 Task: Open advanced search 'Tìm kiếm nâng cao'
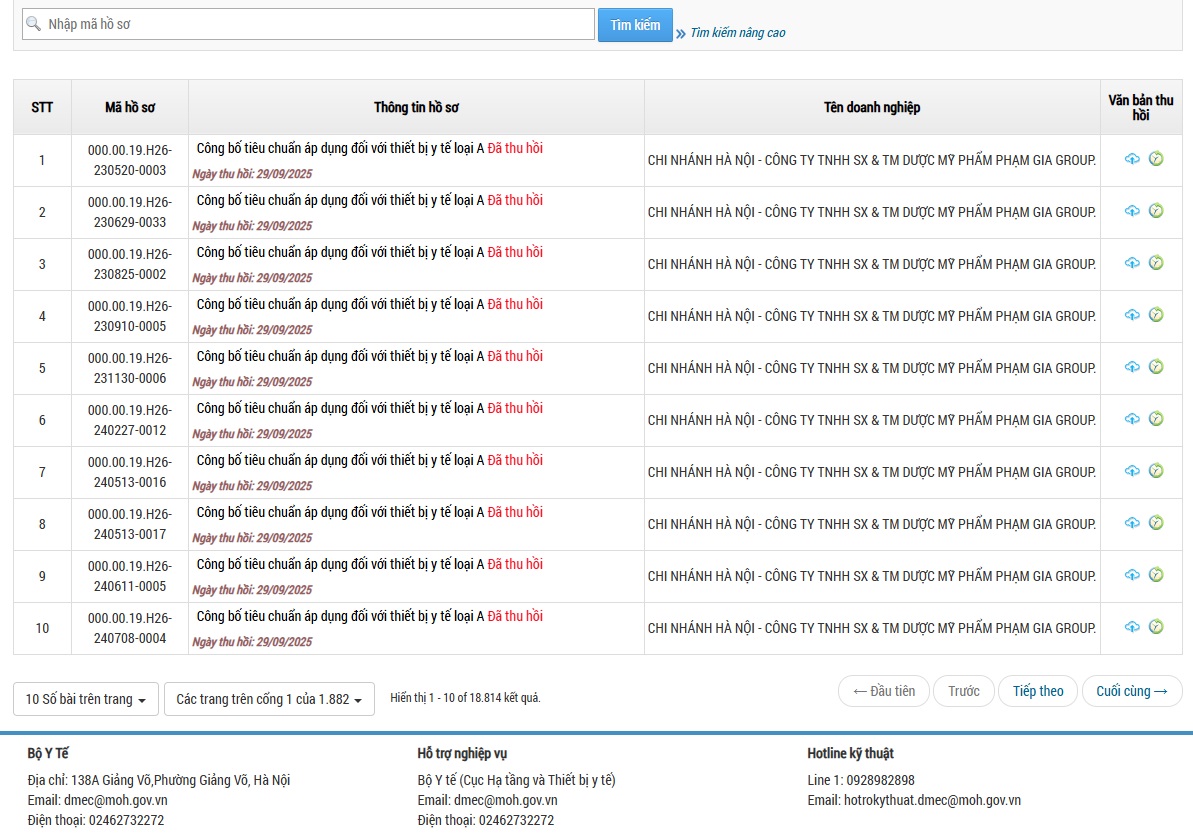[737, 33]
